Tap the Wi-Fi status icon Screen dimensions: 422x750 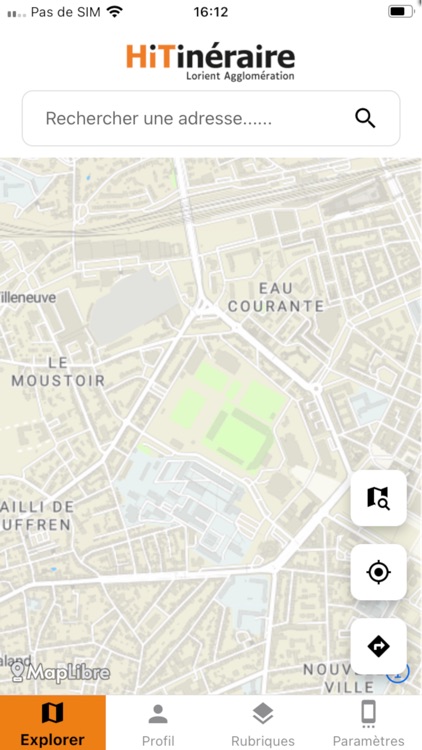[x=114, y=11]
